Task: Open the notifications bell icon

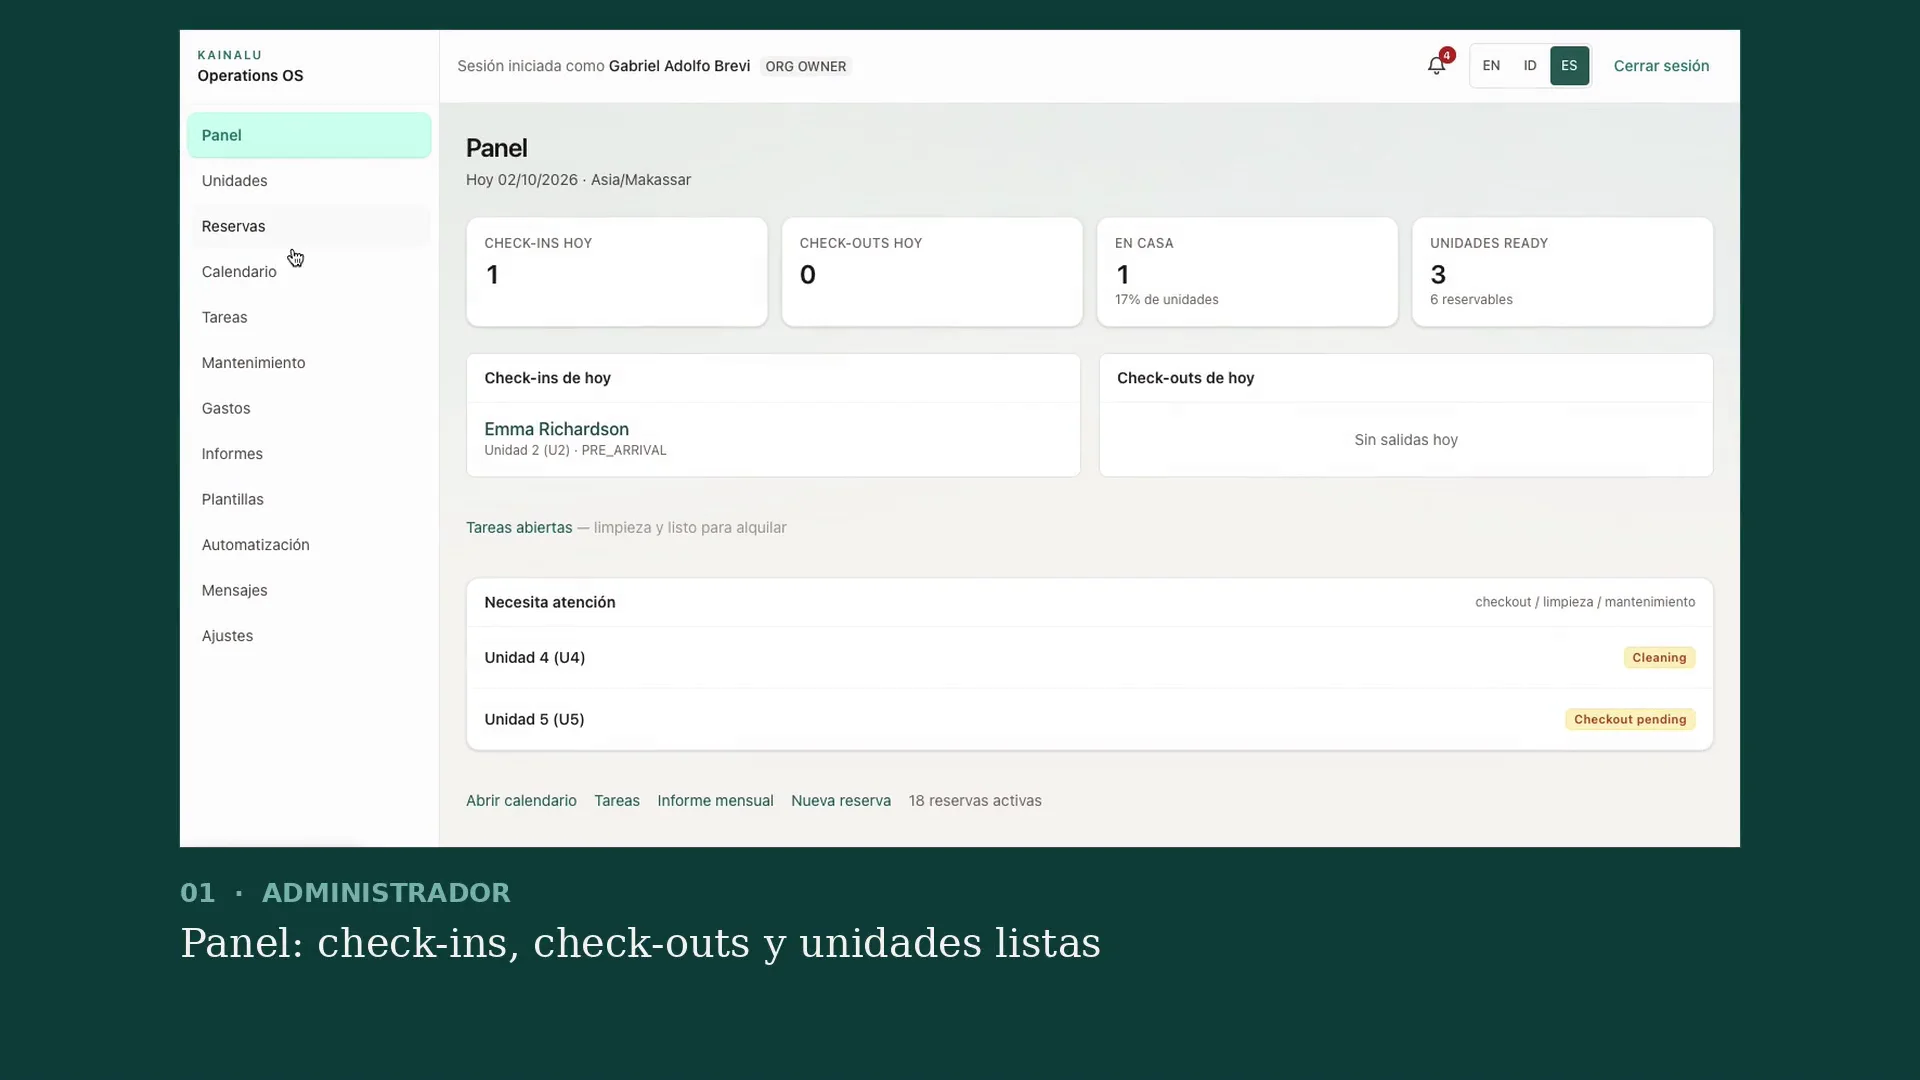Action: (x=1436, y=66)
